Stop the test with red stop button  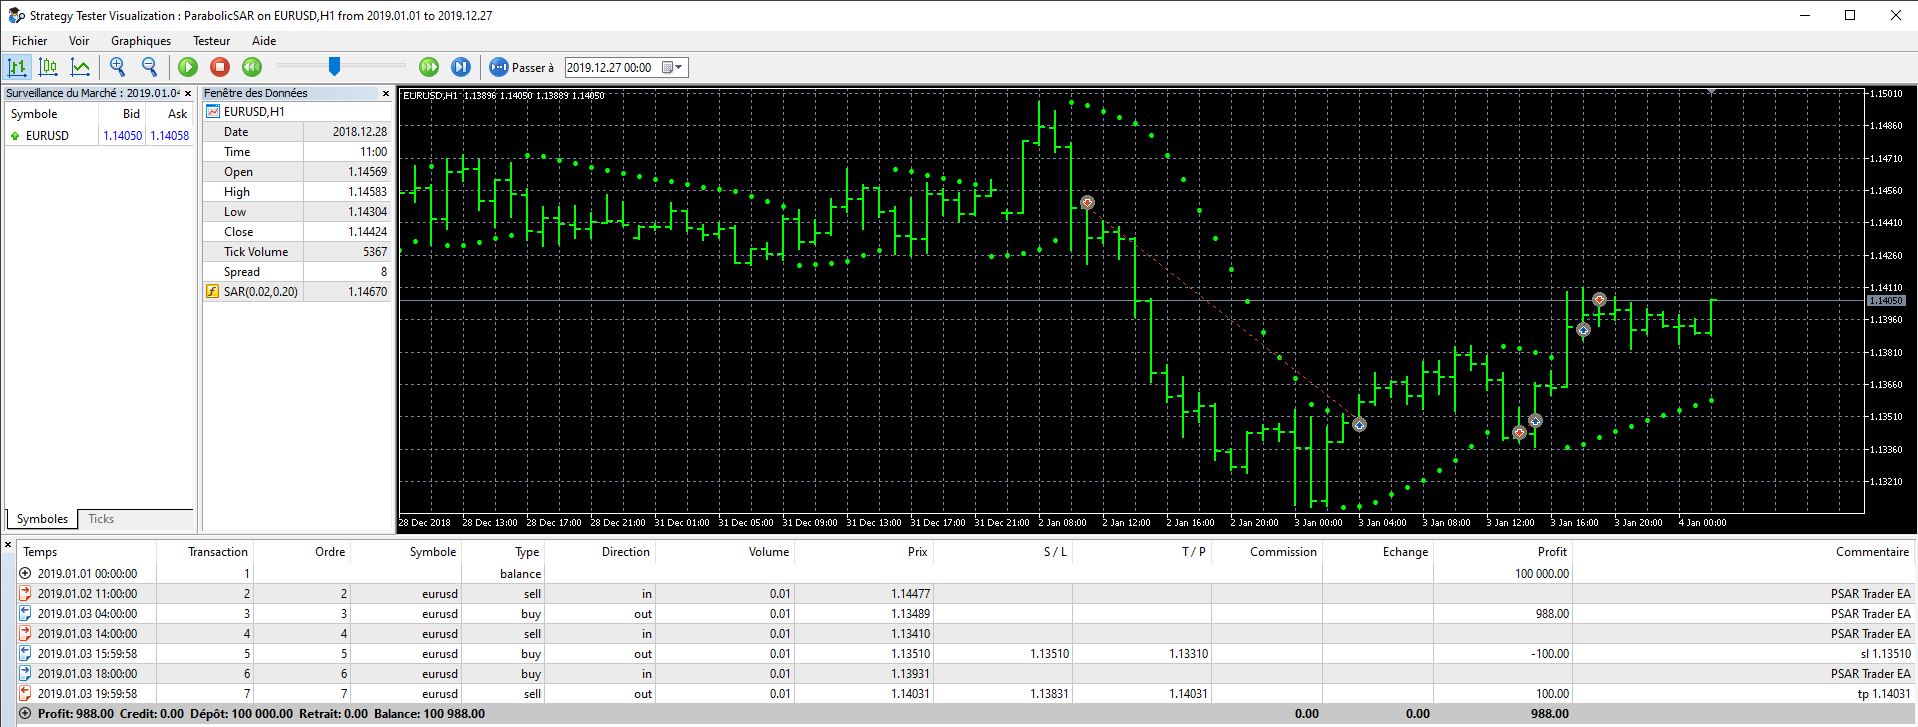220,67
